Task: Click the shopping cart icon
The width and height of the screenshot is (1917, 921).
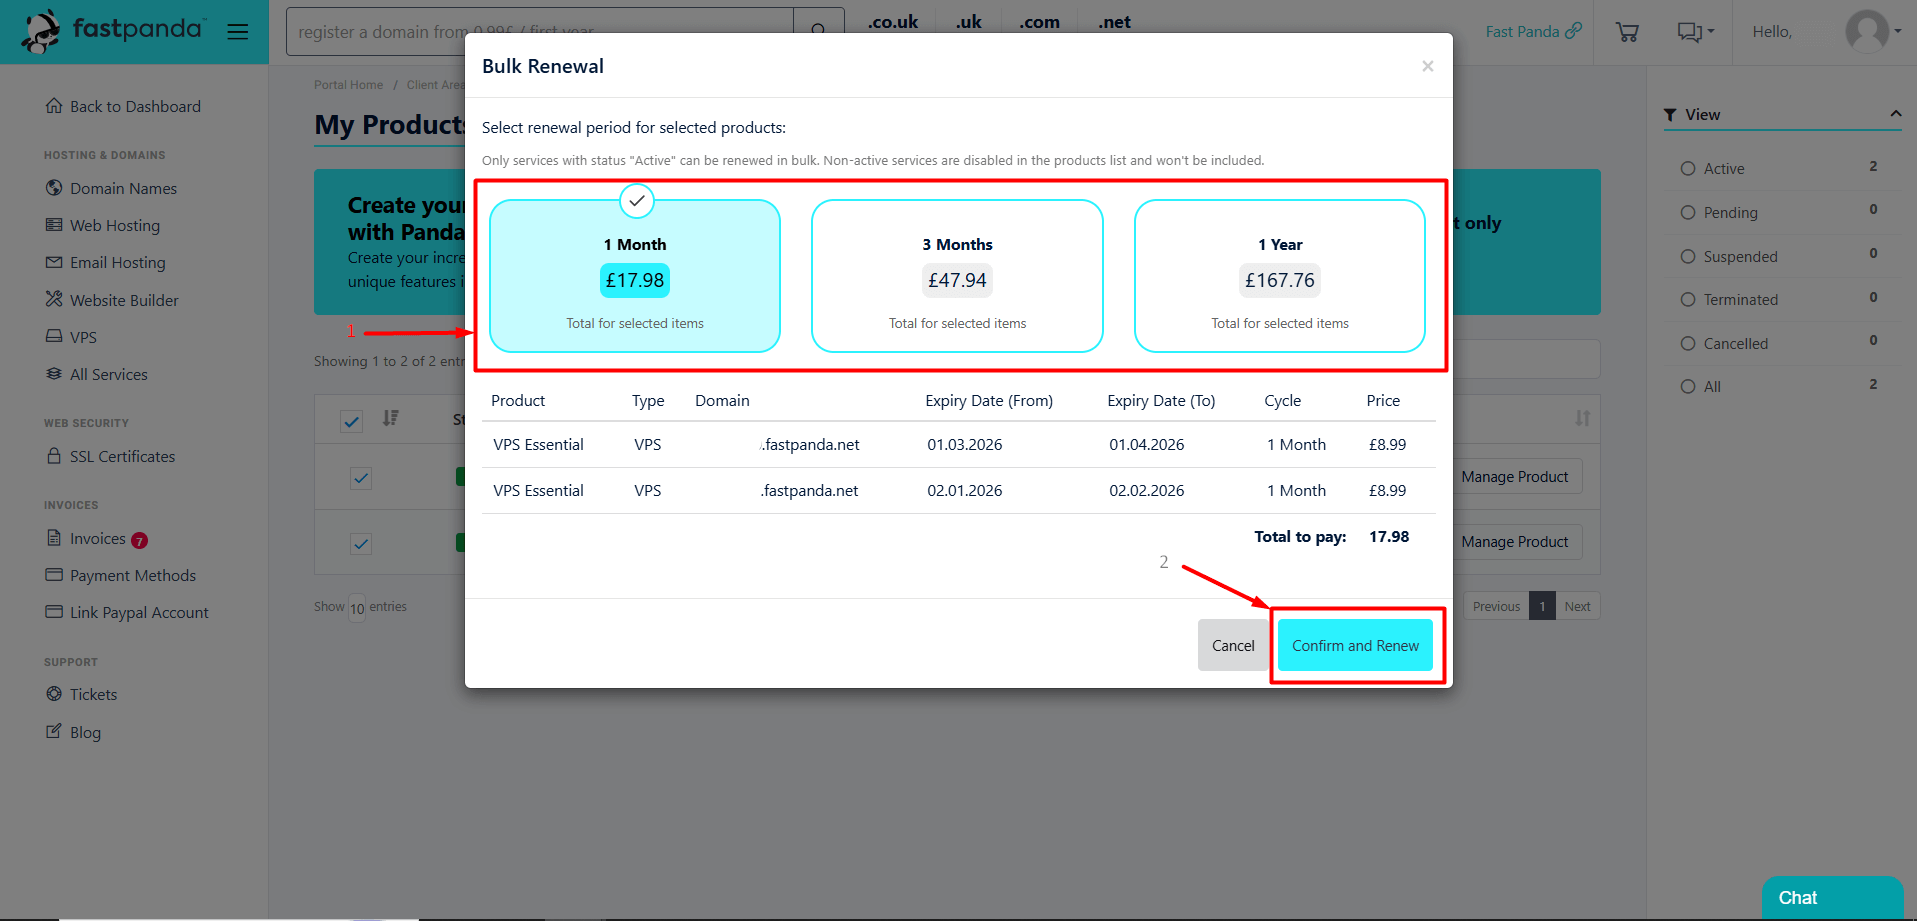Action: tap(1627, 32)
